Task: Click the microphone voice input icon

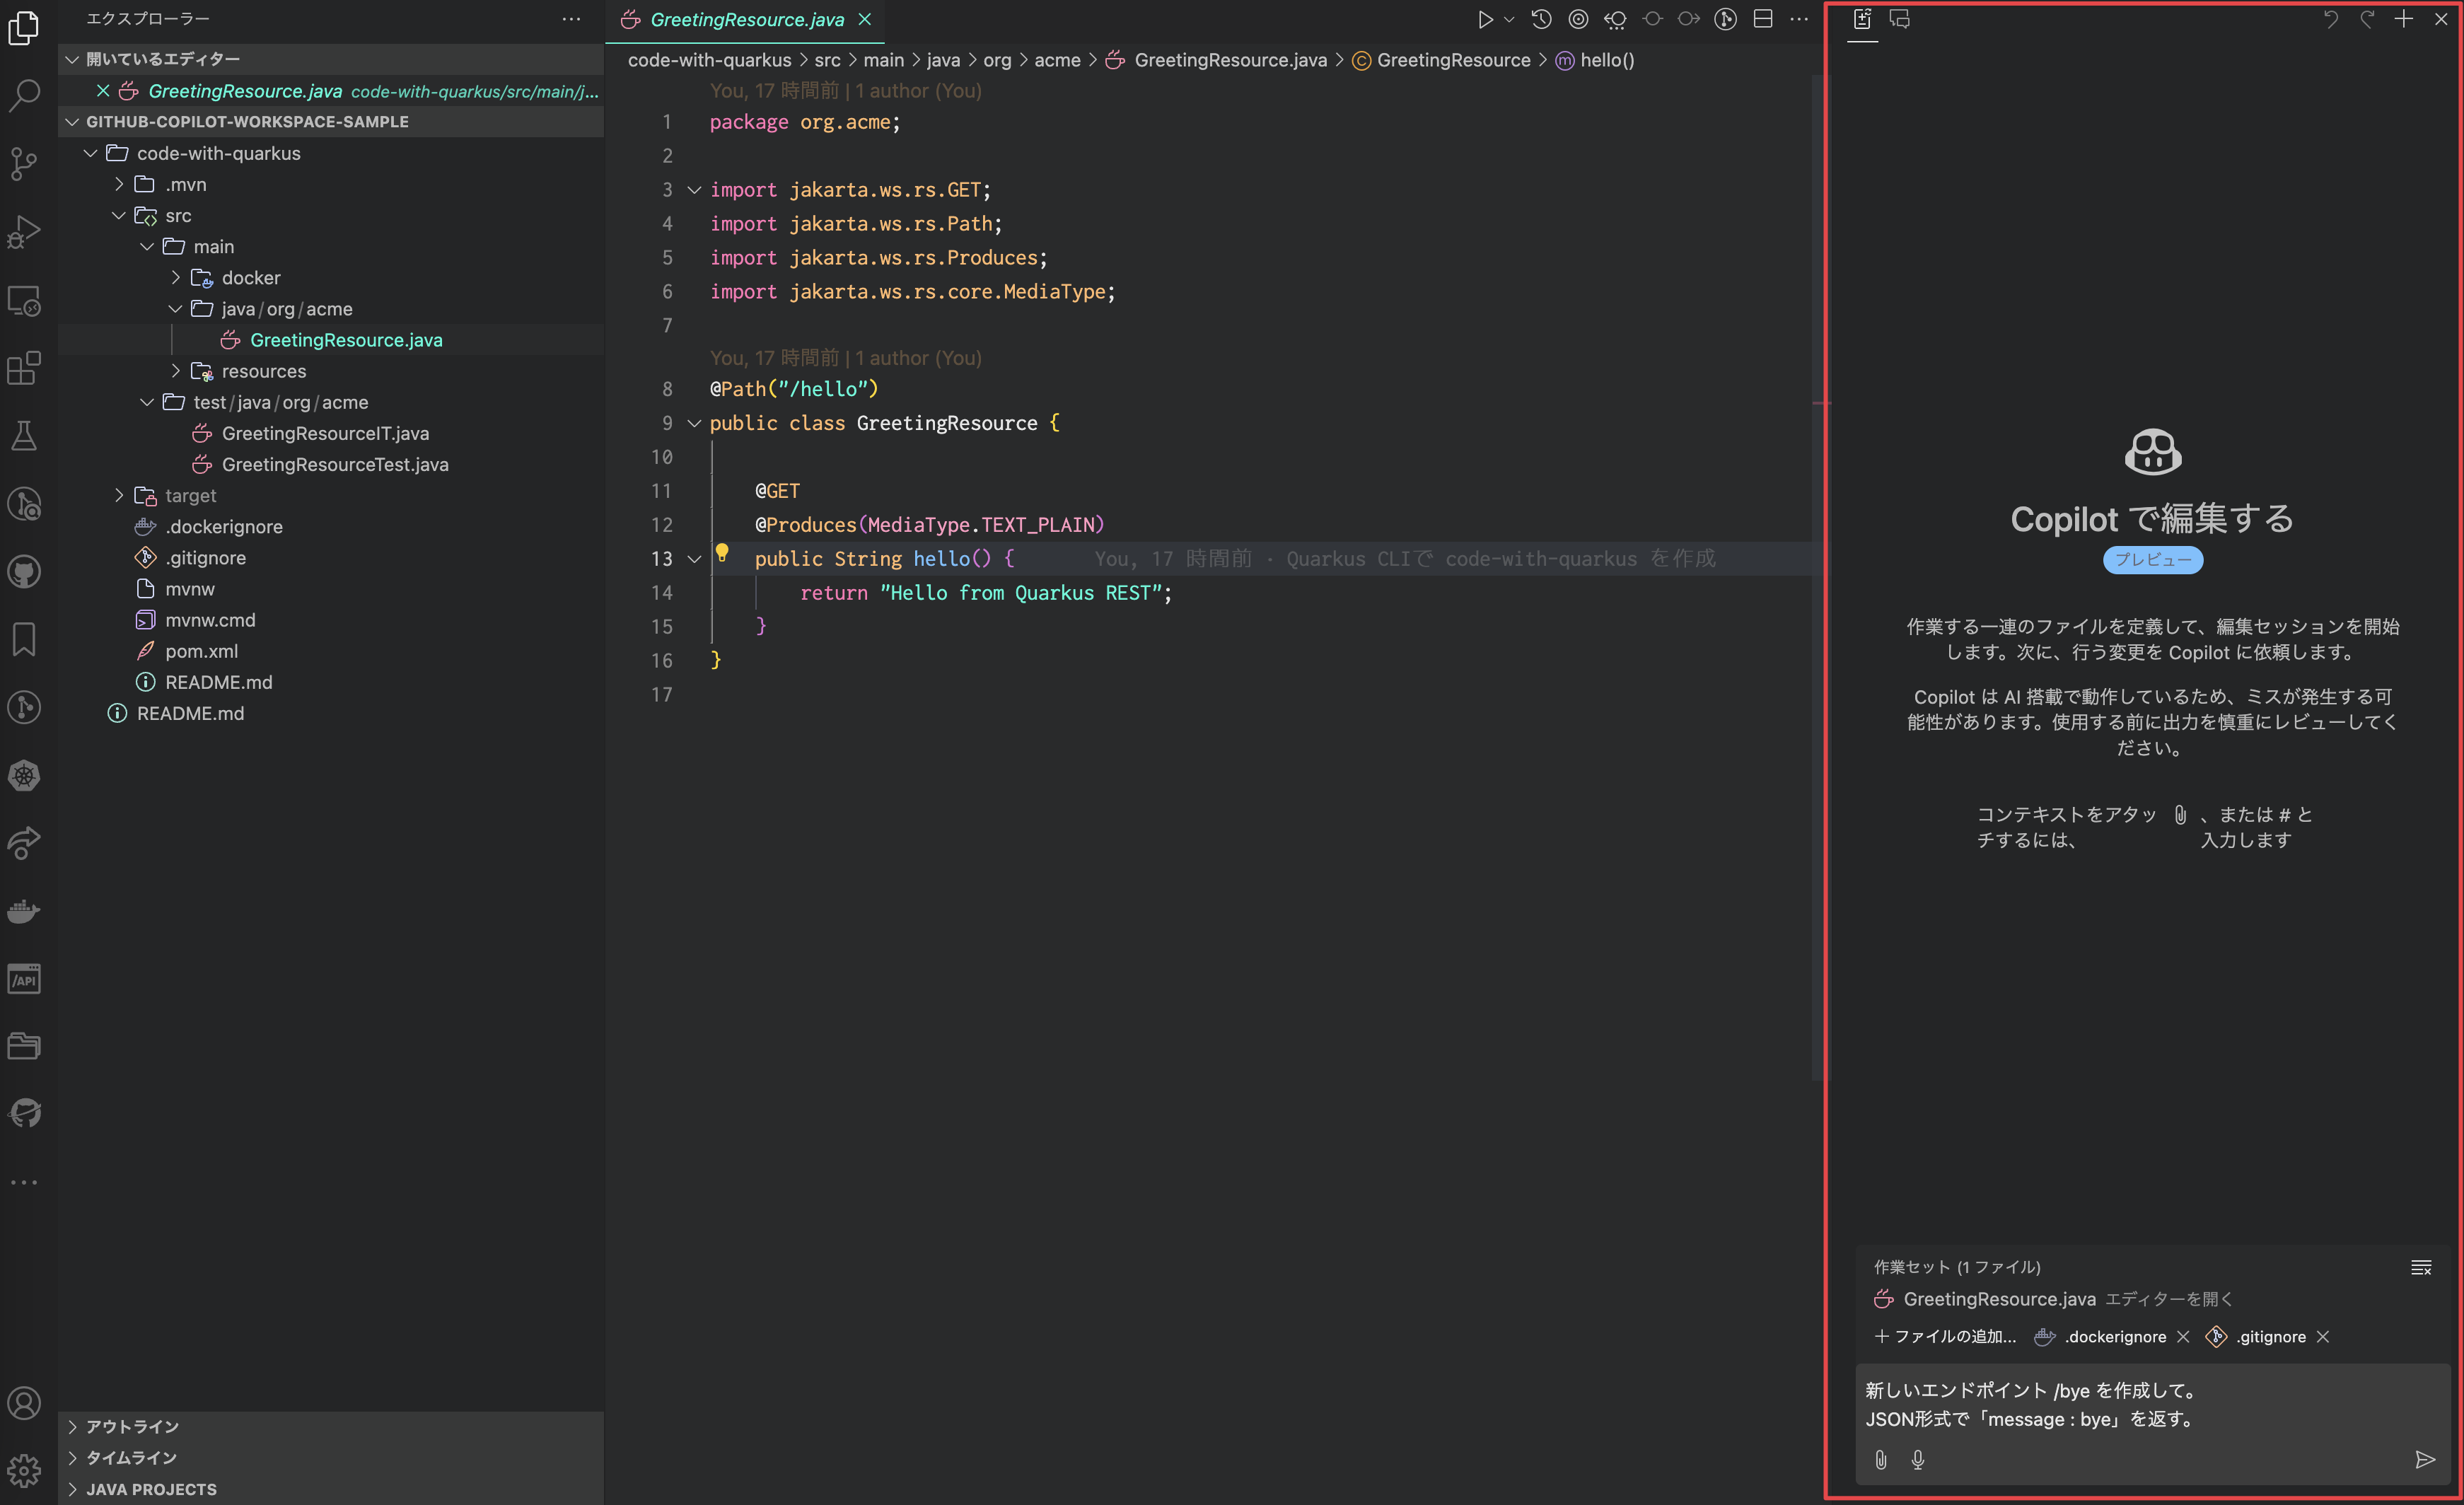Action: pos(1917,1460)
